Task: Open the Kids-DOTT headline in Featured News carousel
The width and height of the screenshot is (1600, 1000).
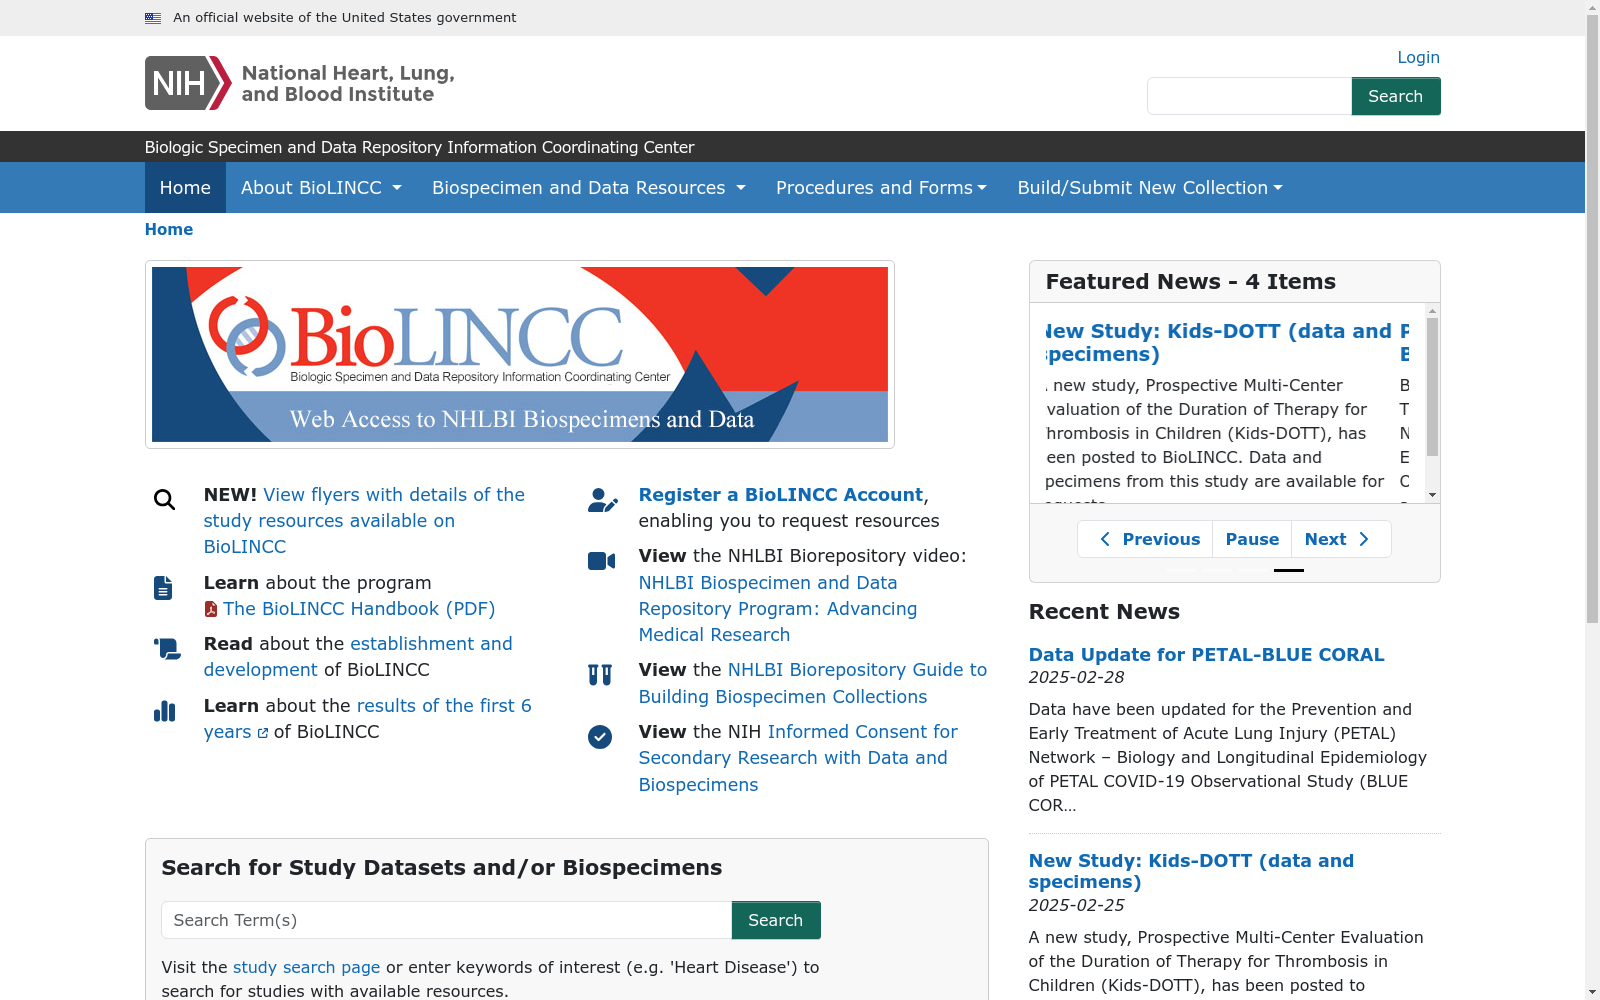Action: (1218, 342)
